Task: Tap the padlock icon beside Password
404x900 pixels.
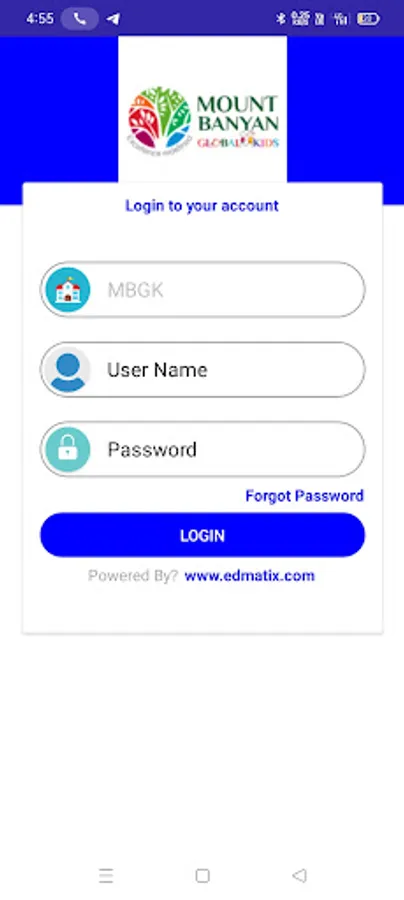Action: coord(68,449)
